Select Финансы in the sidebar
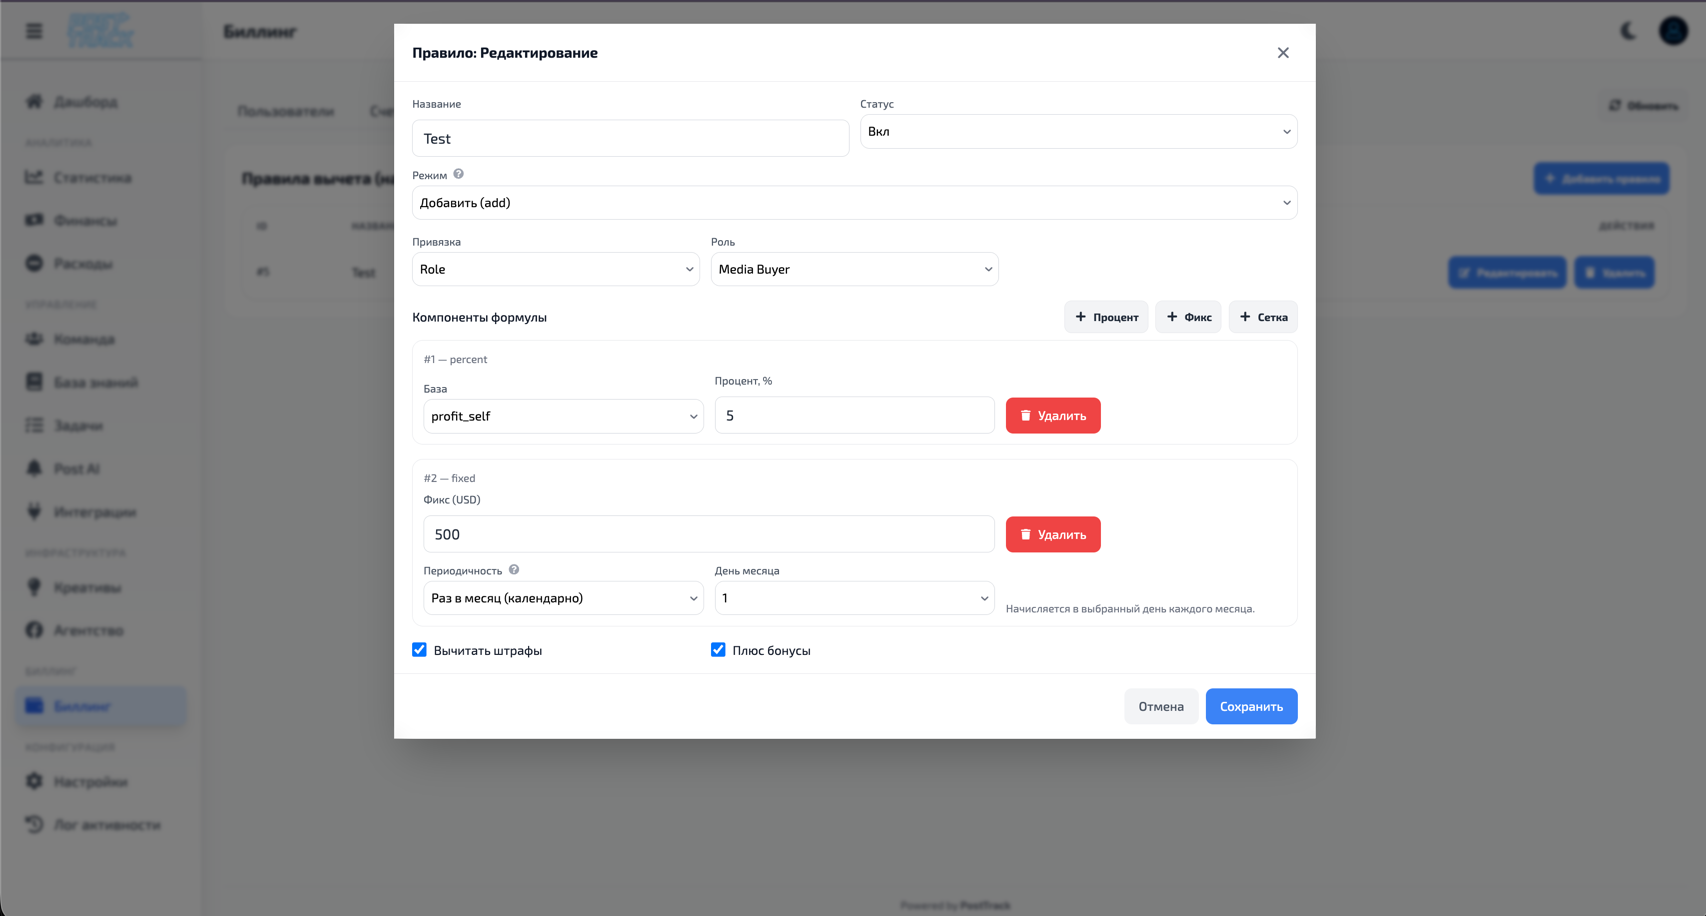Image resolution: width=1706 pixels, height=916 pixels. (x=88, y=220)
